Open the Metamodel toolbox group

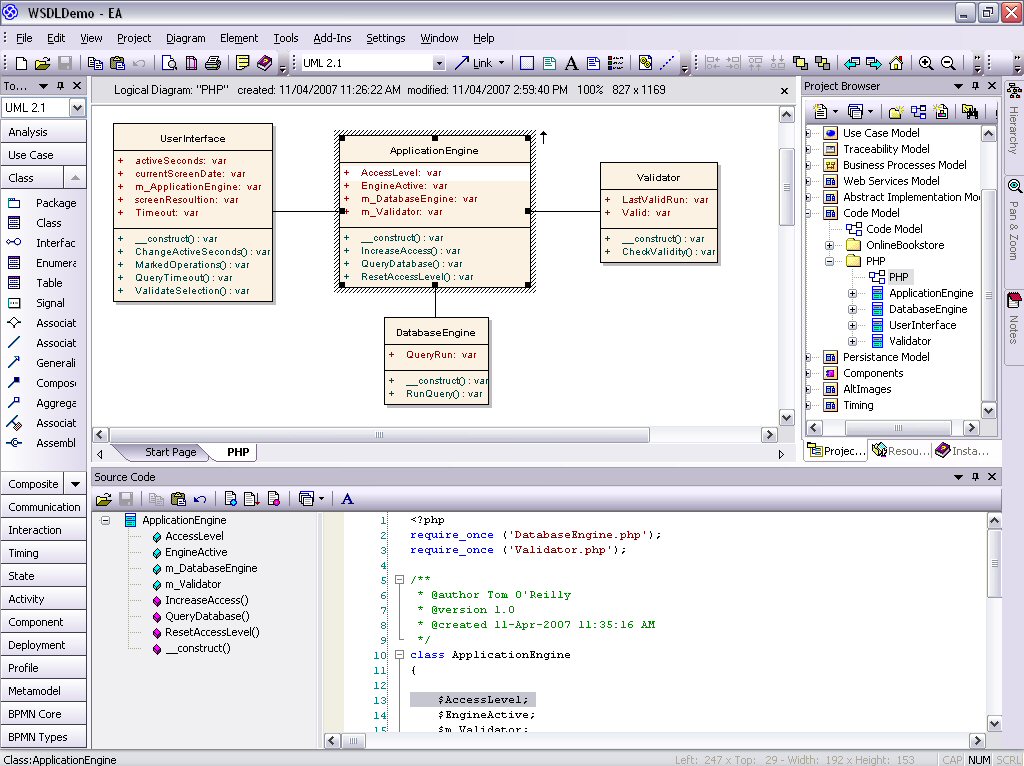coord(43,691)
